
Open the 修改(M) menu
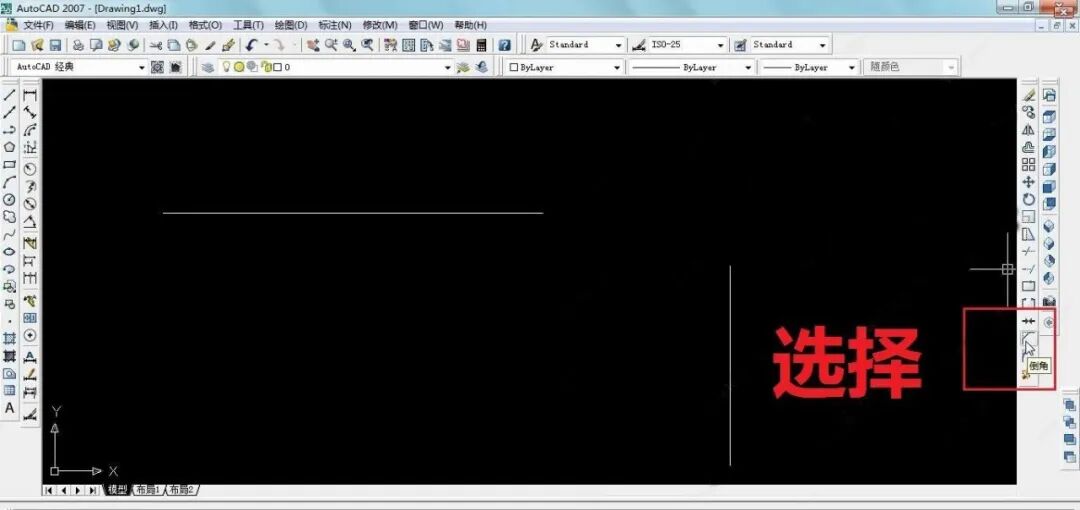point(380,25)
